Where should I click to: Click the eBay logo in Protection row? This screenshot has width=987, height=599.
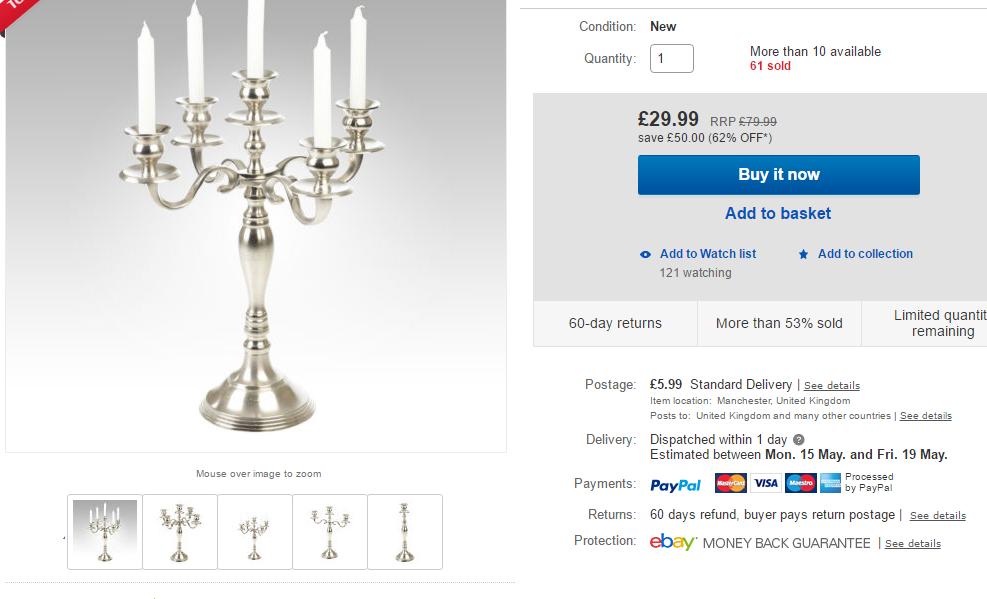[x=673, y=542]
